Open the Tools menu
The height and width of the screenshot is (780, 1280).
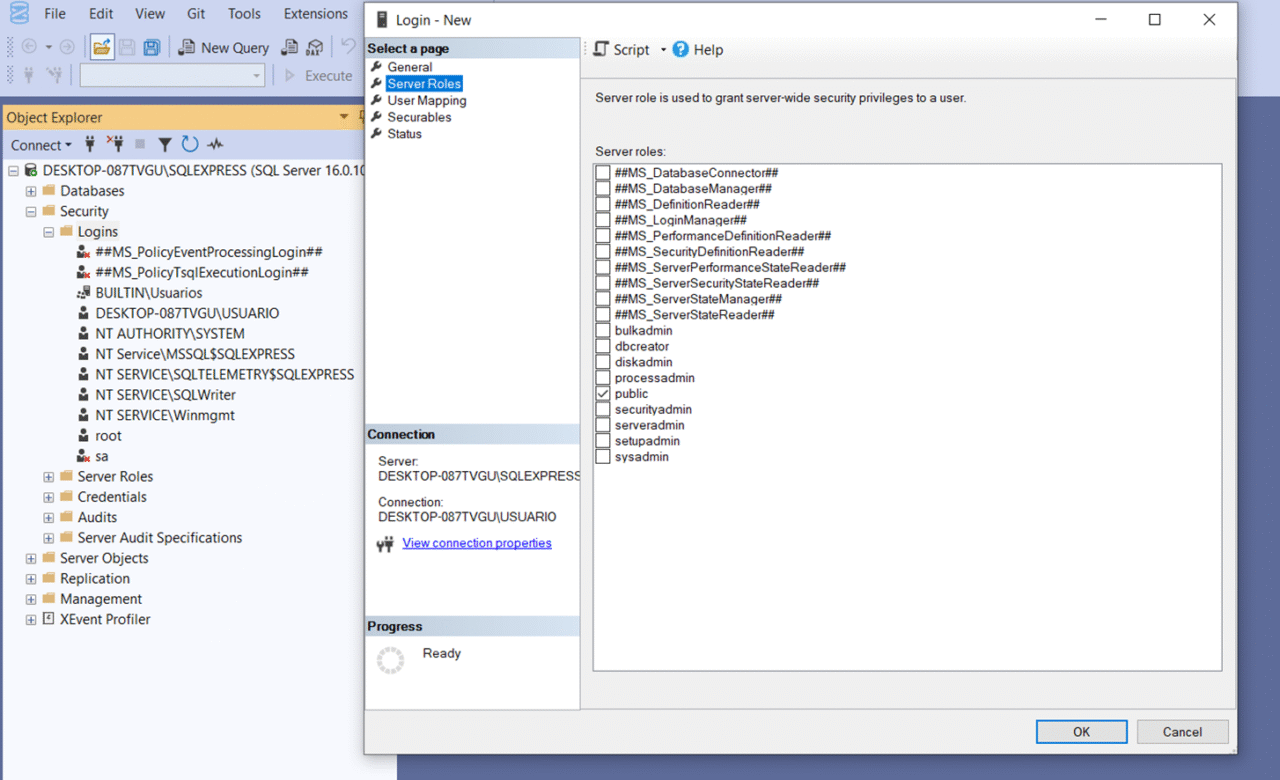(x=244, y=14)
